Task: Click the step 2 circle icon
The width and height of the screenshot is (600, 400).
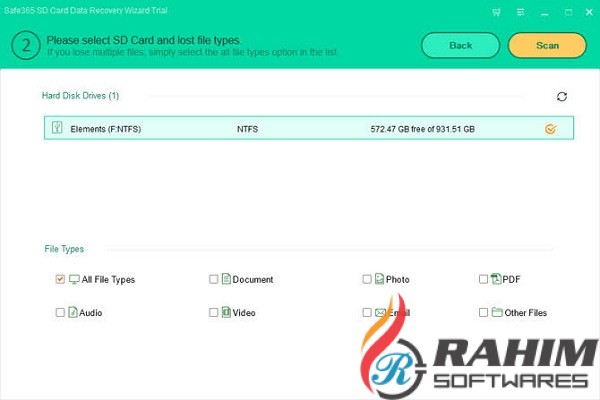Action: tap(26, 46)
